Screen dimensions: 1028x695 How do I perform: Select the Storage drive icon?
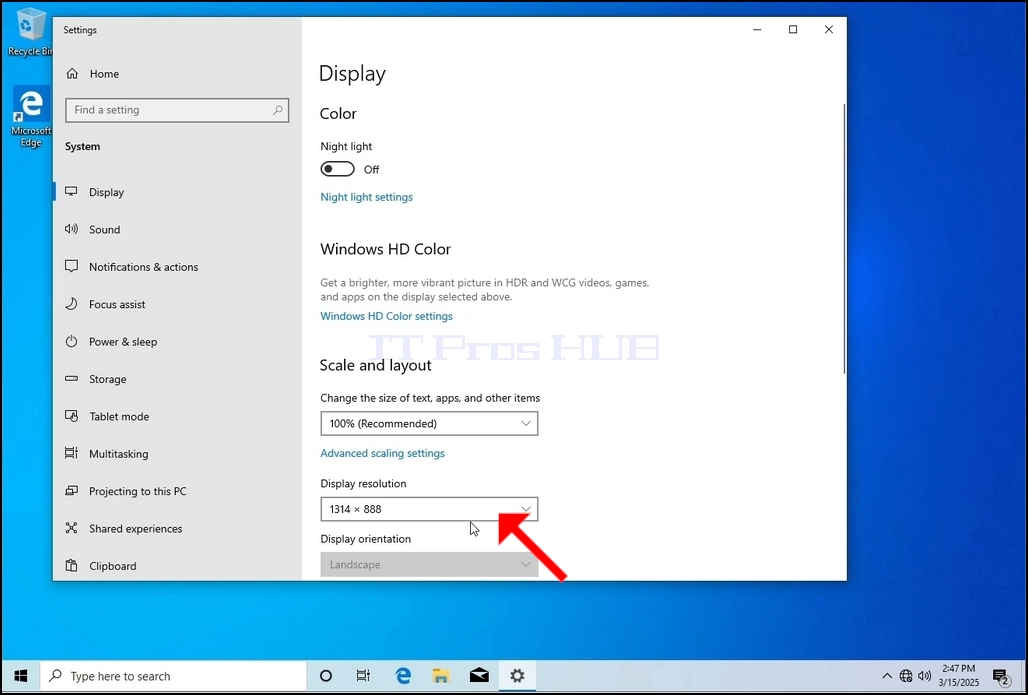[71, 379]
